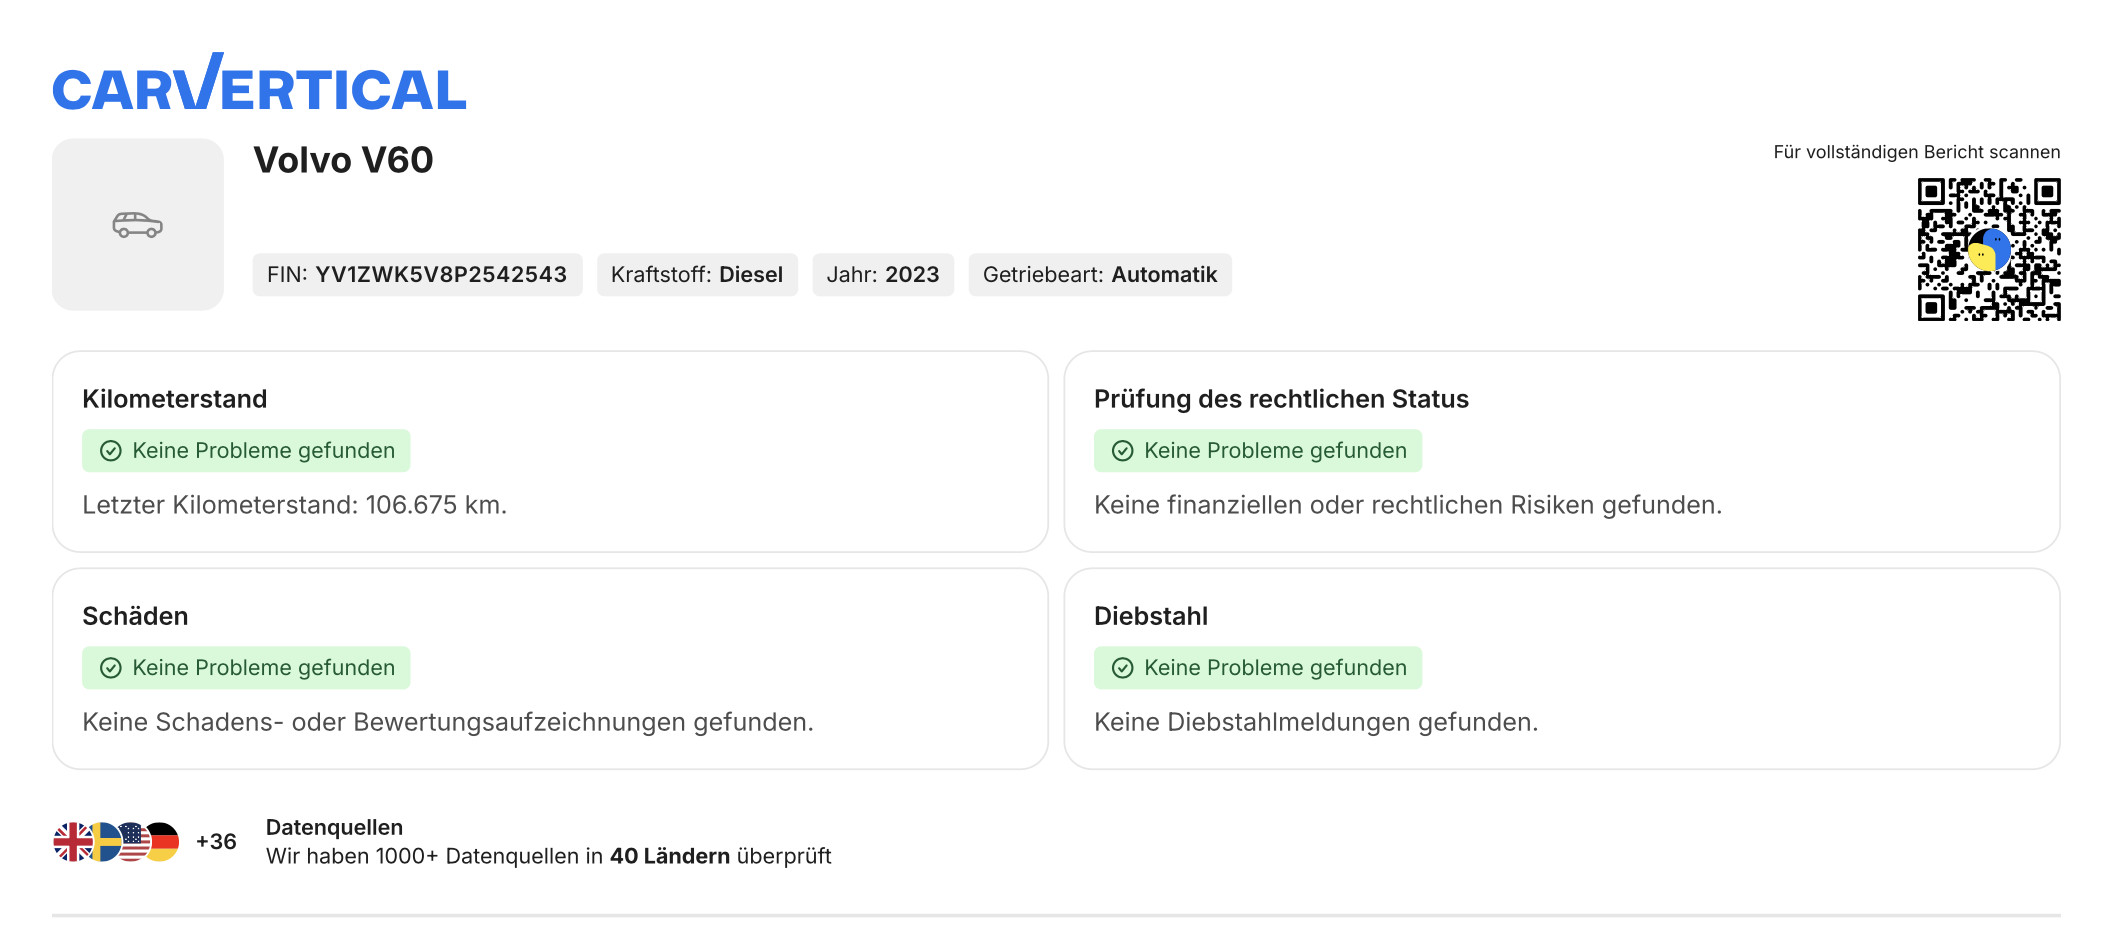Click the Jahr 2023 badge
This screenshot has height=940, width=2114.
[x=883, y=275]
